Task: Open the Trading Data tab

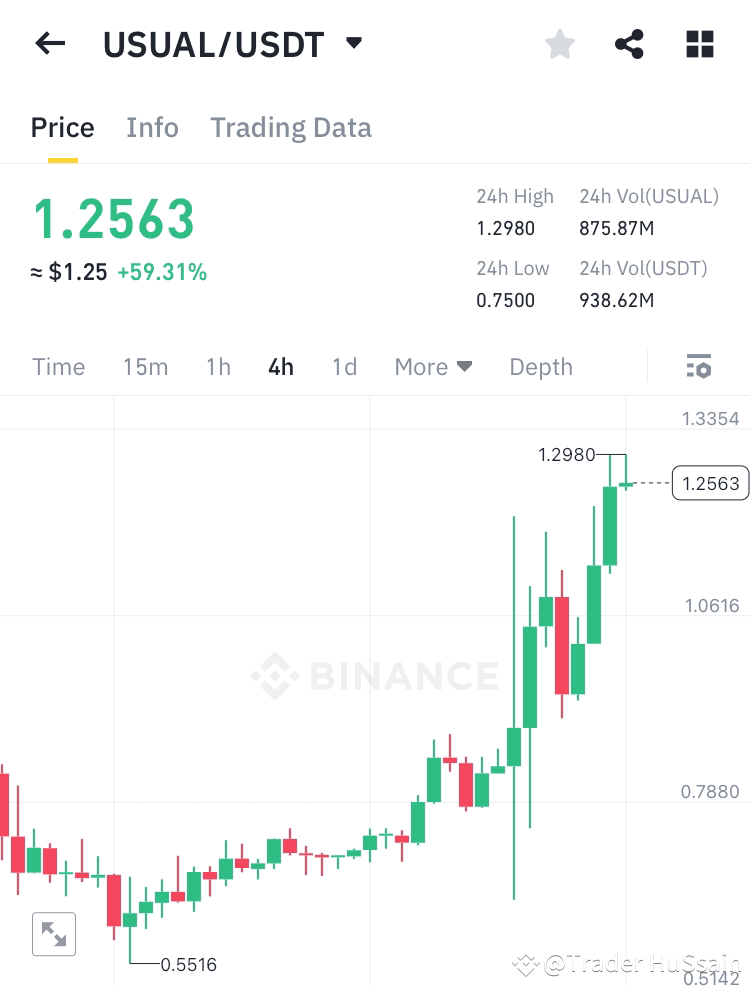Action: pos(290,127)
